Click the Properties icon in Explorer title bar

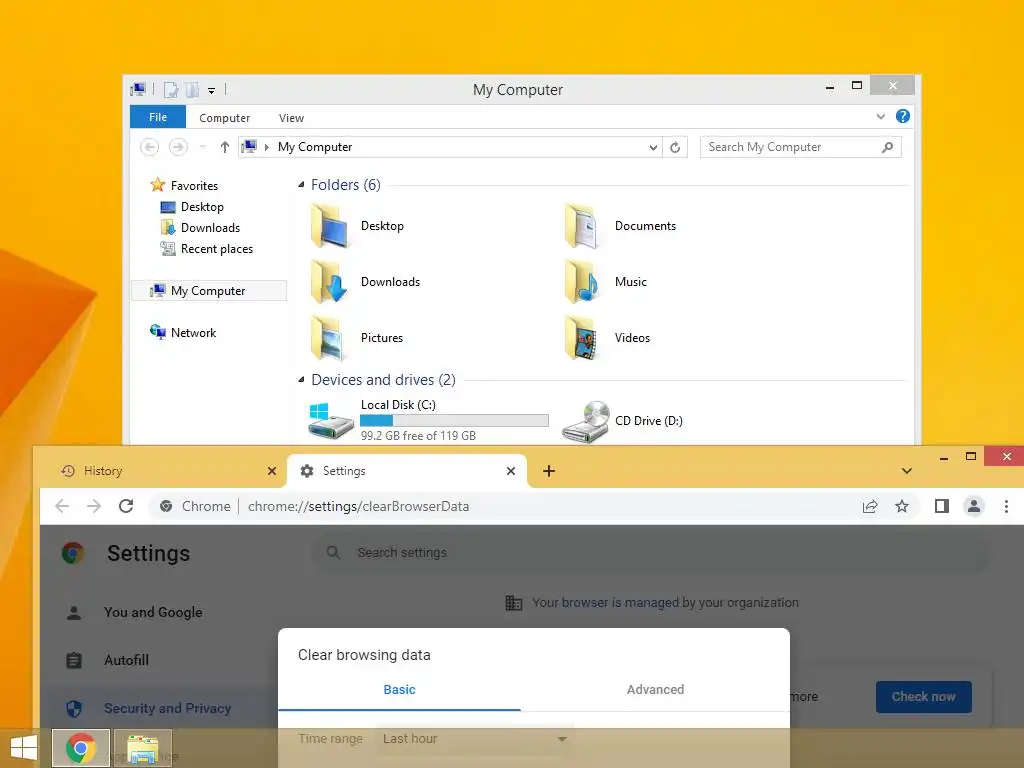(x=170, y=89)
